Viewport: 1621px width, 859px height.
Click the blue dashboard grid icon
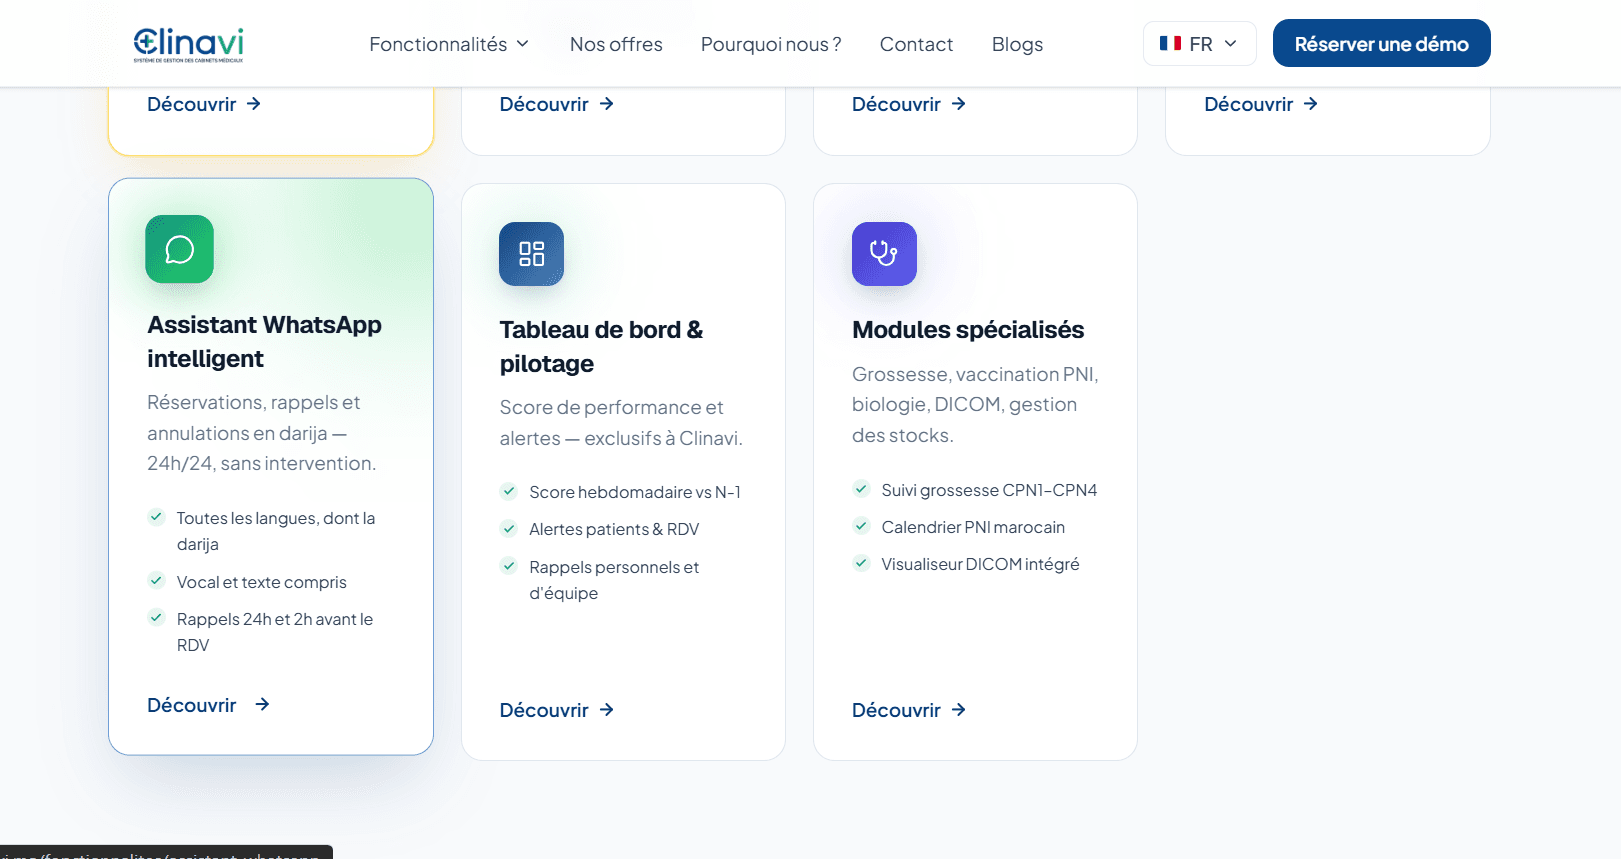point(532,254)
